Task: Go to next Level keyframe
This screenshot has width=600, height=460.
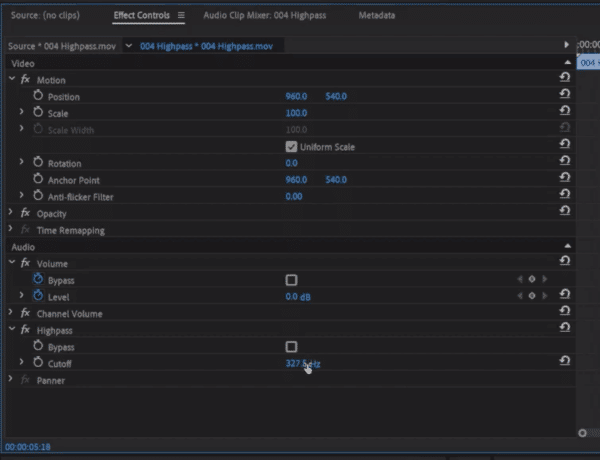Action: [544, 296]
